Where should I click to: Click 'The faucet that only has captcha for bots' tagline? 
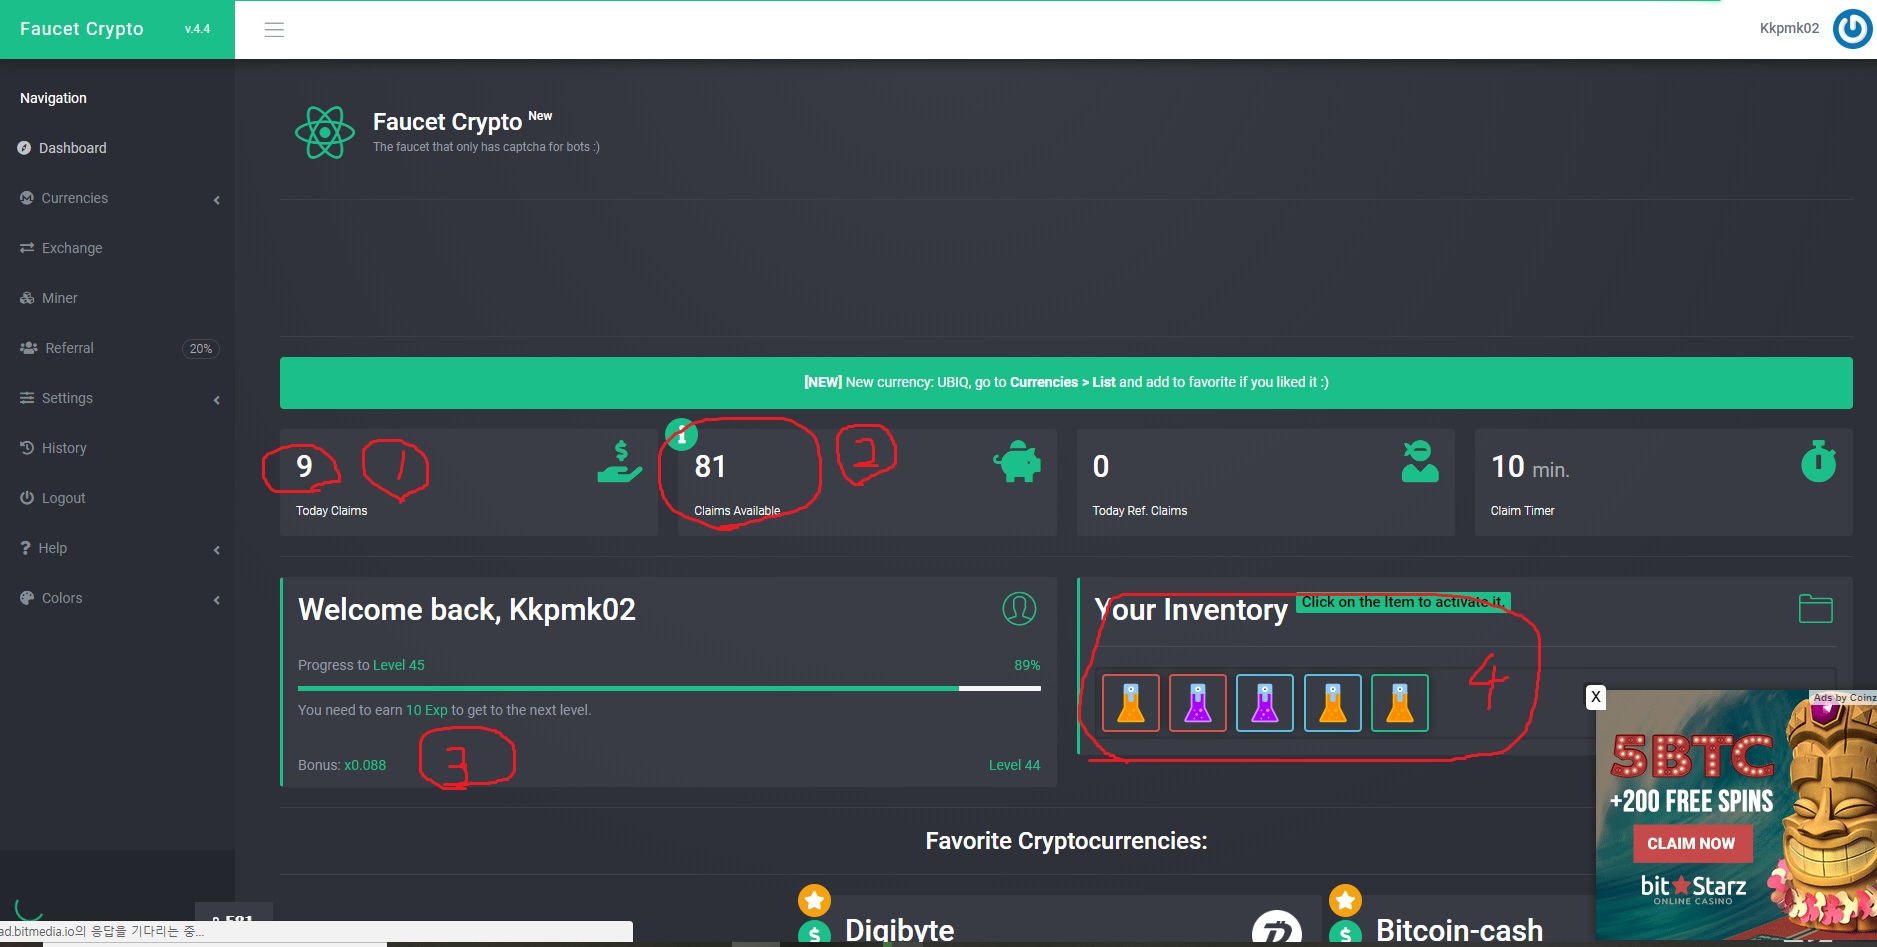click(486, 147)
